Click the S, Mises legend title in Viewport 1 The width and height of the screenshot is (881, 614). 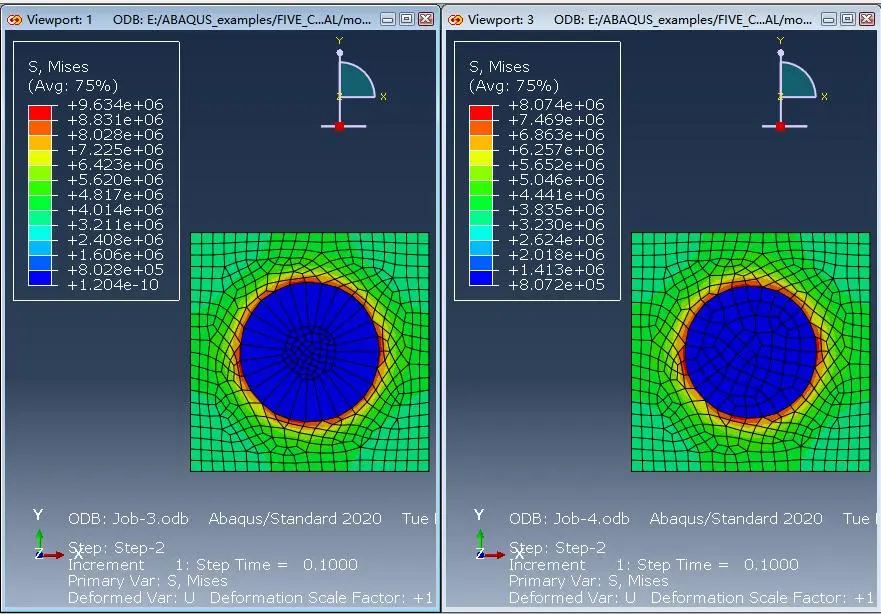(x=58, y=67)
